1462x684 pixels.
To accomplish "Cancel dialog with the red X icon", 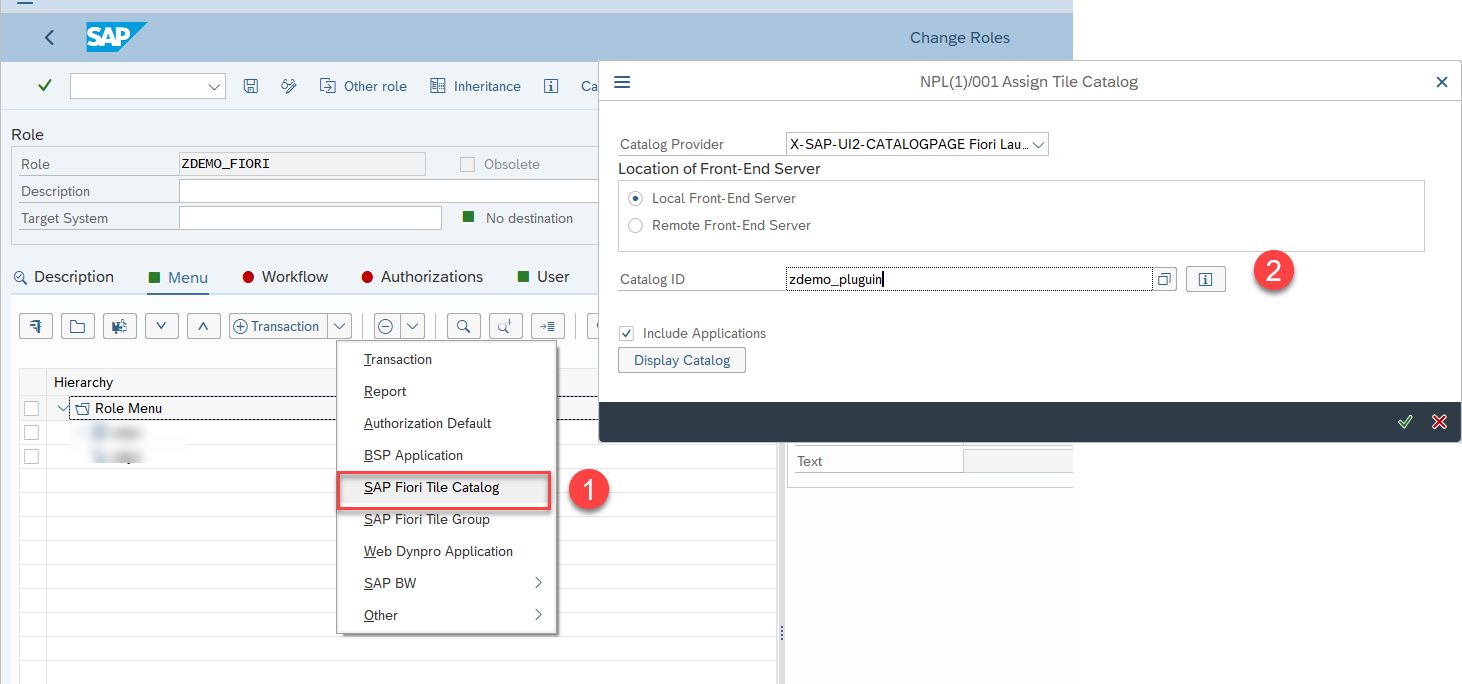I will 1439,422.
